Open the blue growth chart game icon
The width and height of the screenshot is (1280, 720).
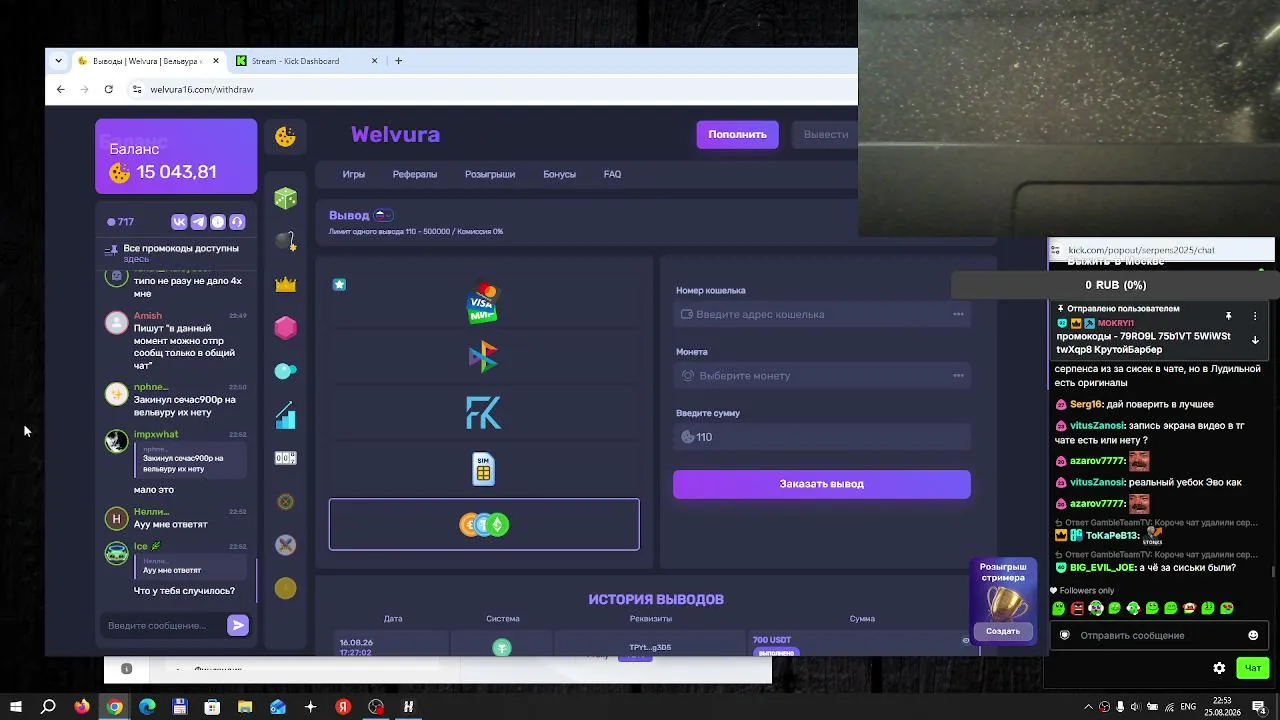[x=286, y=414]
